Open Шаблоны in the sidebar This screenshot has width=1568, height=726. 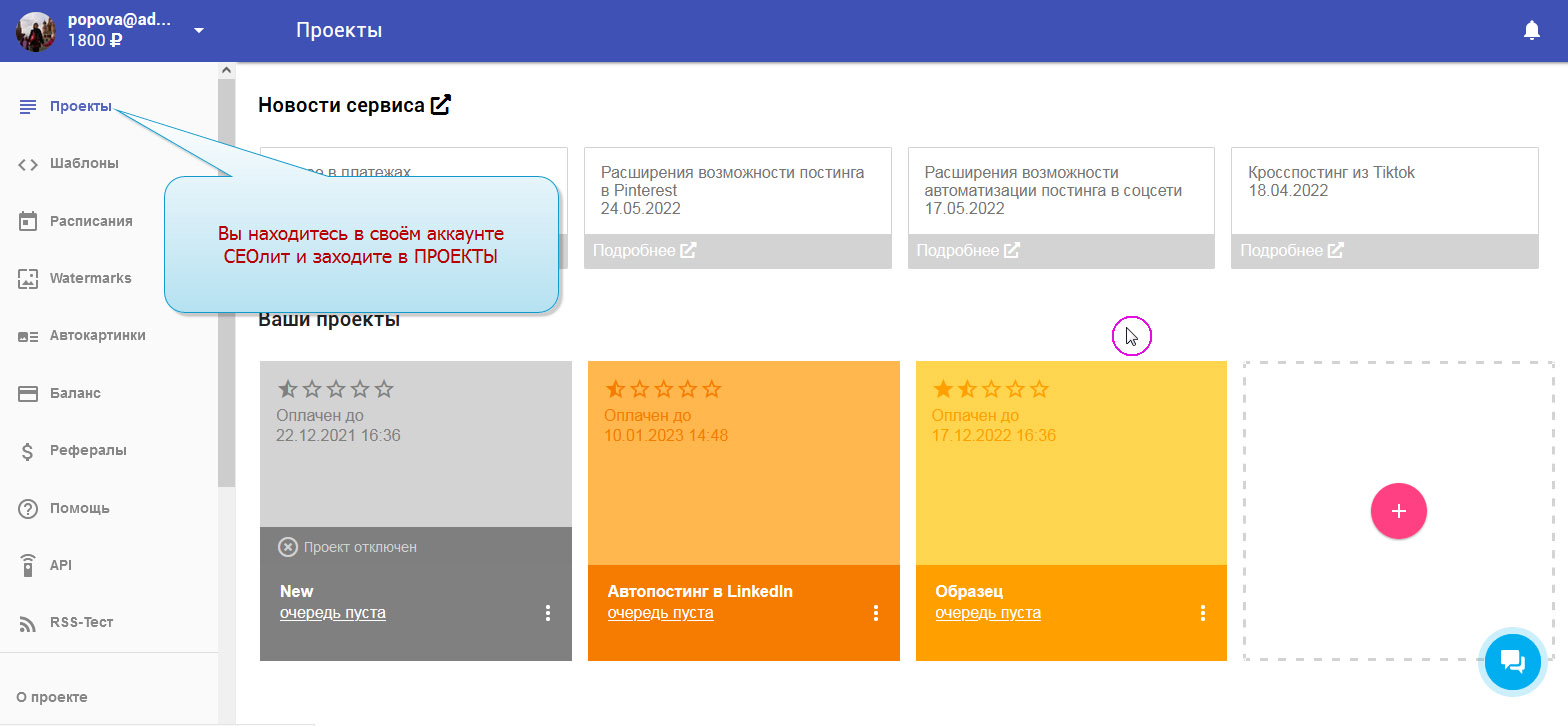coord(84,164)
